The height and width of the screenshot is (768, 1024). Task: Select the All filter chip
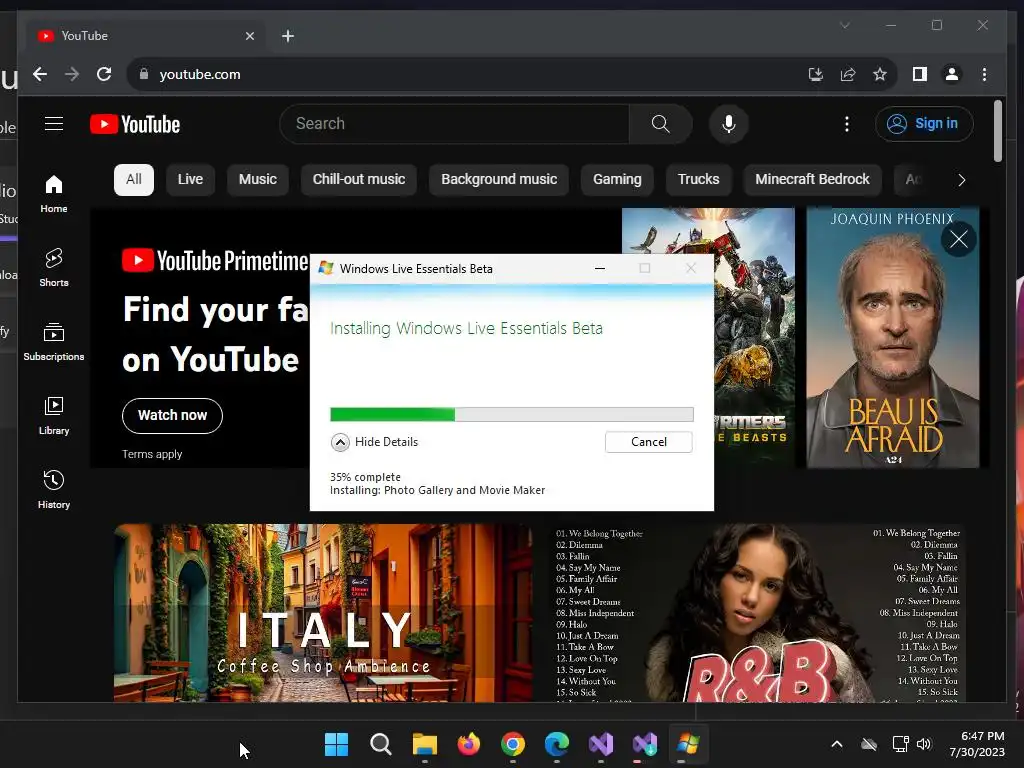click(134, 180)
